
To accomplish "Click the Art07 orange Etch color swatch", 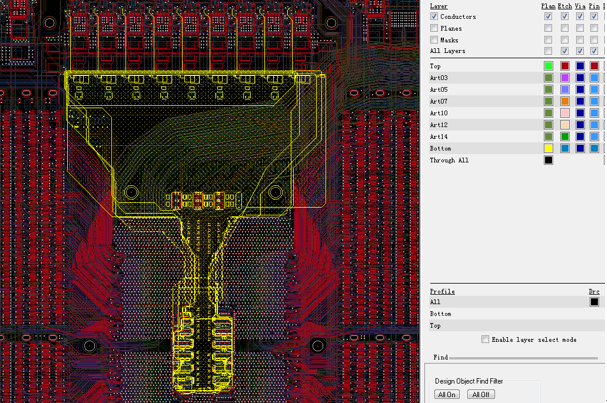I will pos(565,101).
